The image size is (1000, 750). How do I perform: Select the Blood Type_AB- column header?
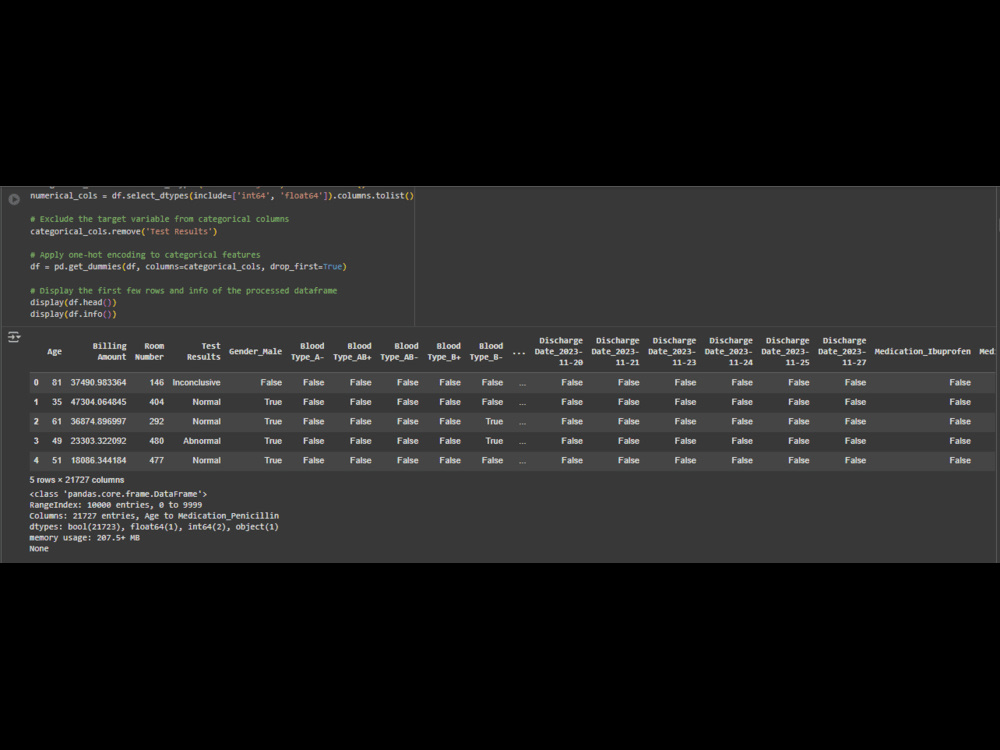tap(399, 351)
